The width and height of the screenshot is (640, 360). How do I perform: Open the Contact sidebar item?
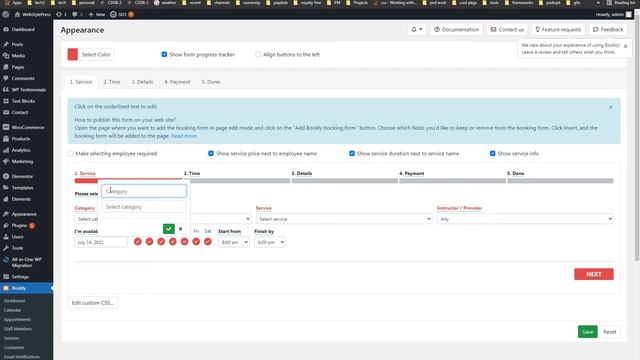pyautogui.click(x=20, y=112)
